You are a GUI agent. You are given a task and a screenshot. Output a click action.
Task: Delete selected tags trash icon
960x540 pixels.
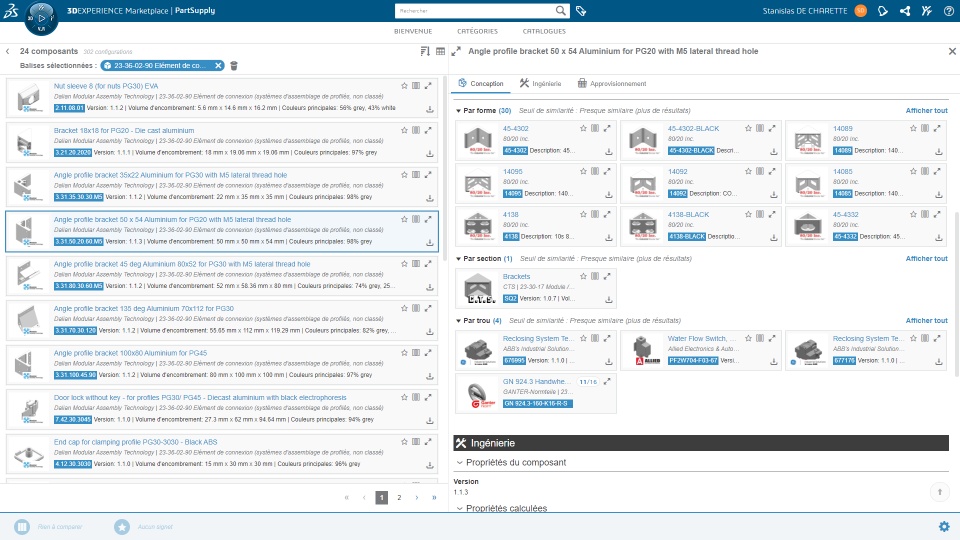[x=234, y=66]
